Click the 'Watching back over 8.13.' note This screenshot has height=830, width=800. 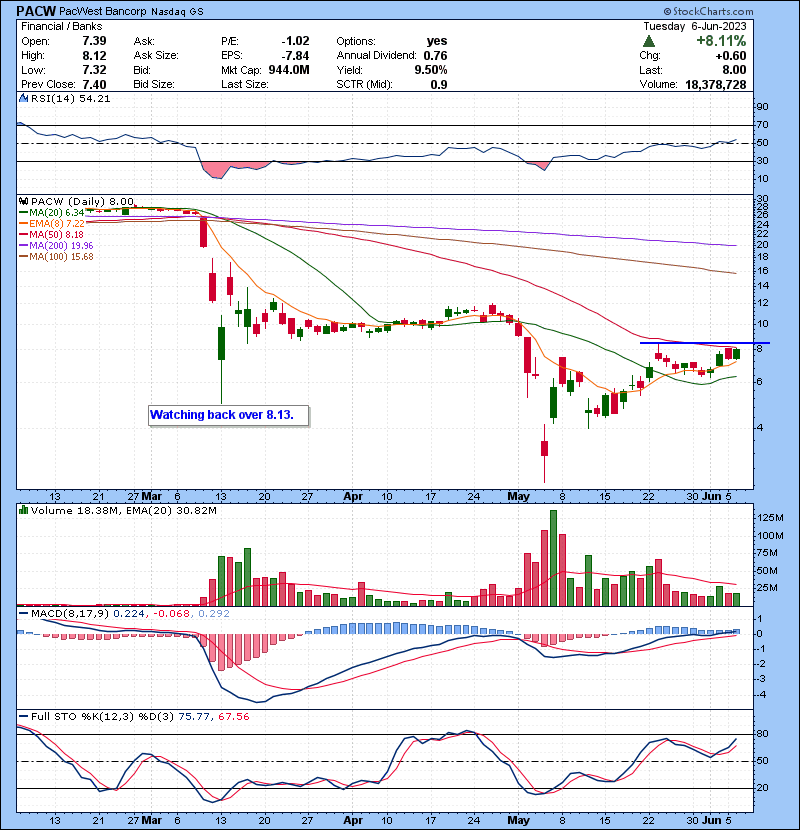229,416
